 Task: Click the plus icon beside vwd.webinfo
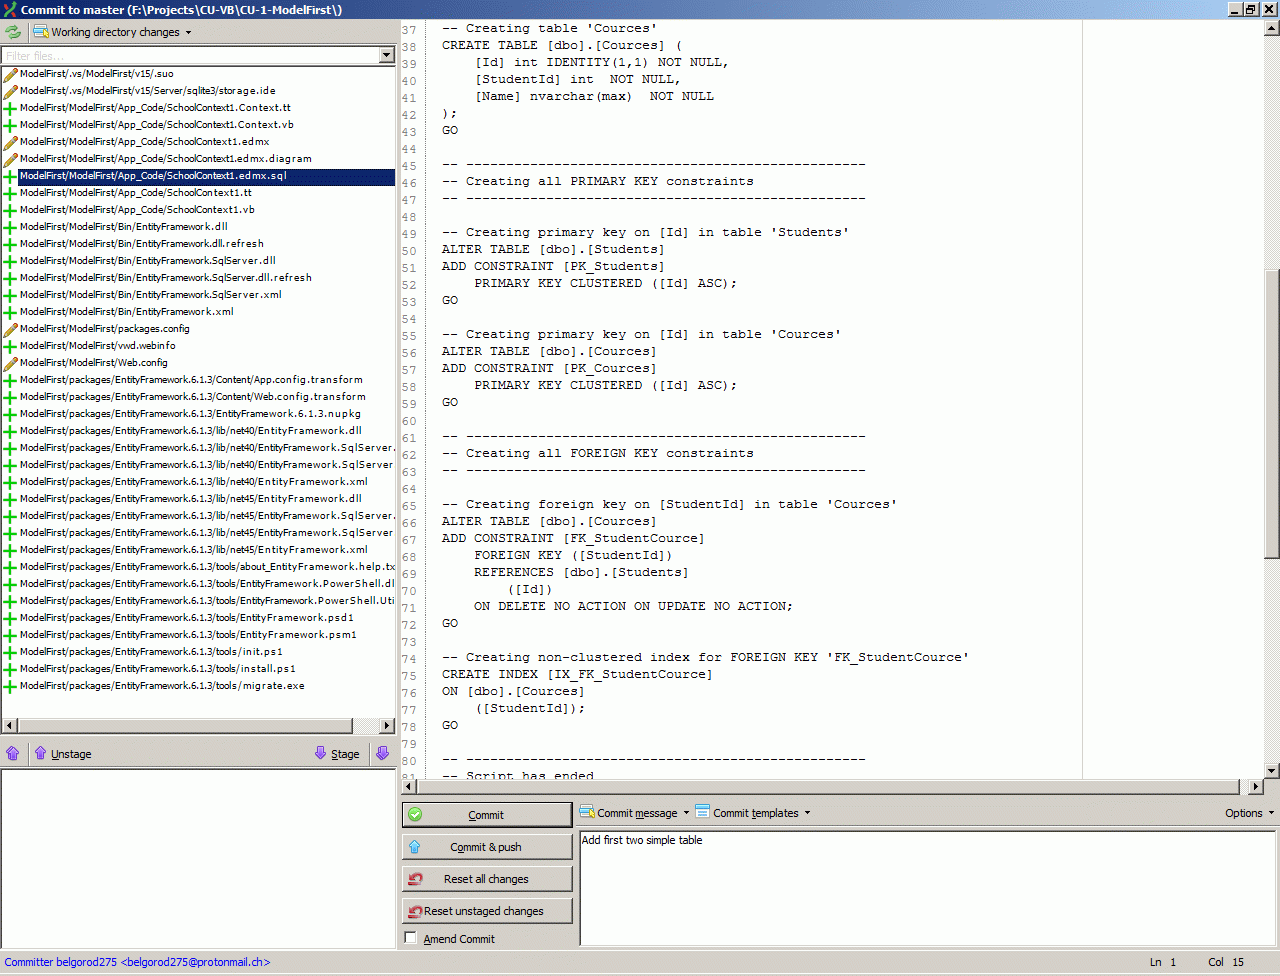point(11,346)
